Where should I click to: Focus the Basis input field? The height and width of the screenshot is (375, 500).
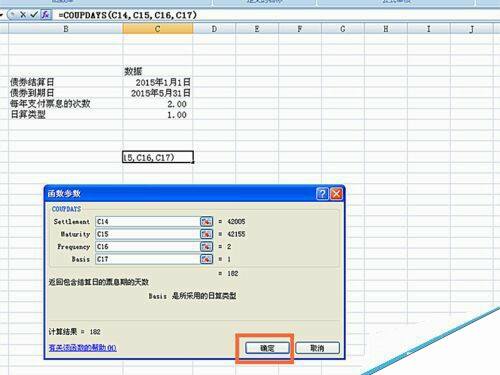click(x=147, y=259)
